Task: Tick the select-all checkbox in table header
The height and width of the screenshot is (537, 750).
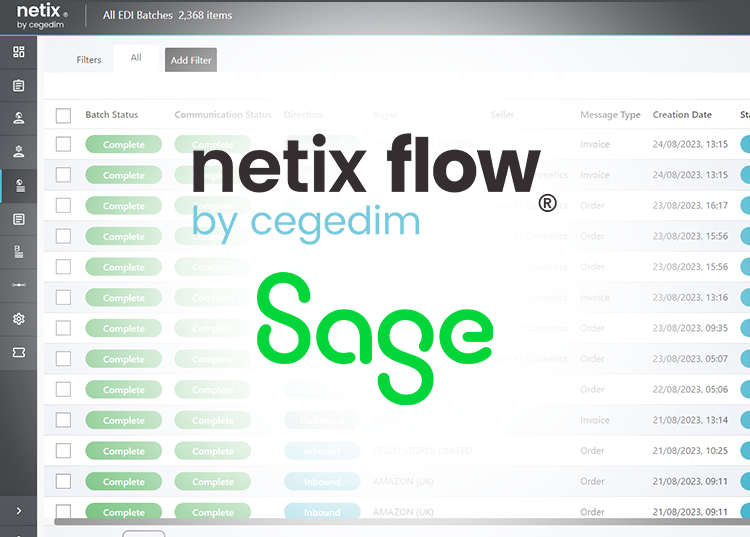Action: pos(63,115)
